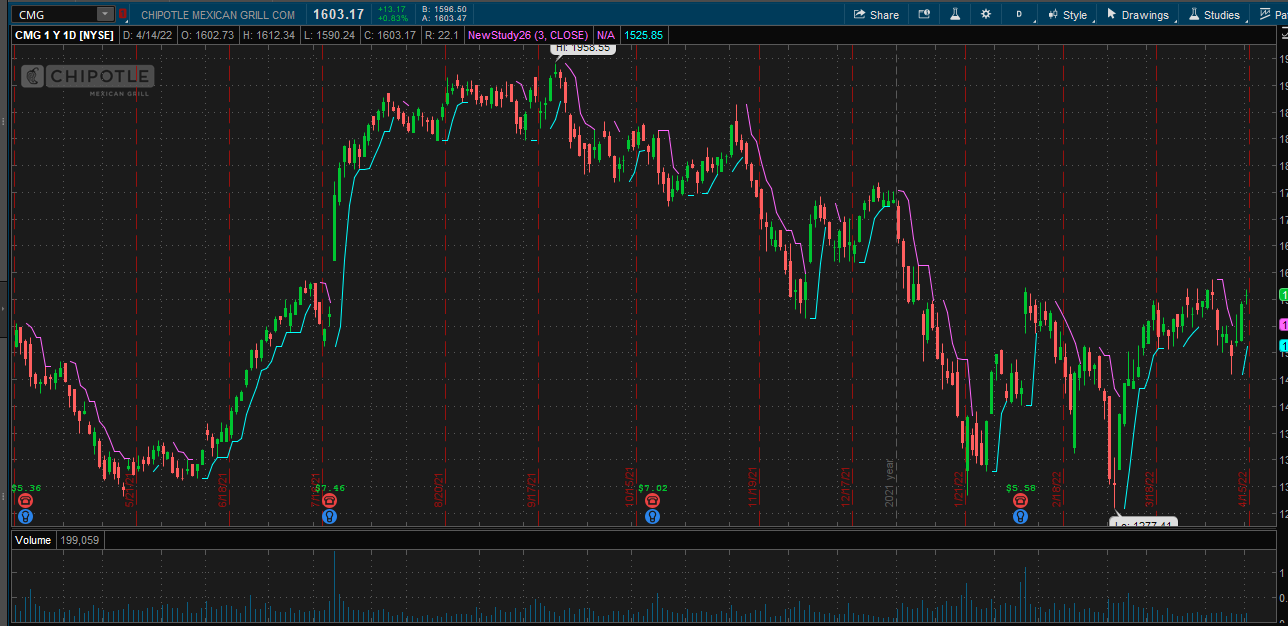1288x626 pixels.
Task: Click the Volume subgraph label
Action: coord(33,540)
